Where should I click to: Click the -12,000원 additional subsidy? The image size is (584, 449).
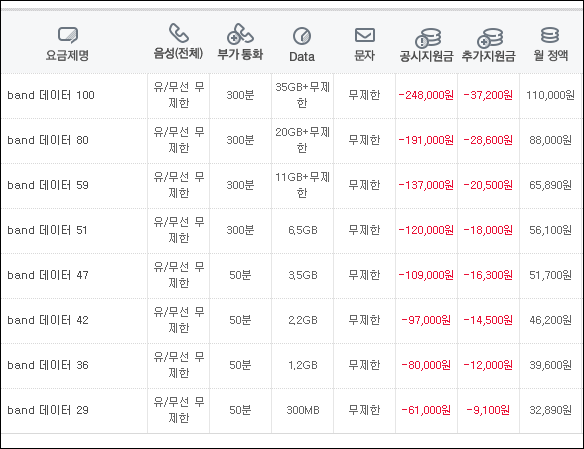tap(488, 366)
